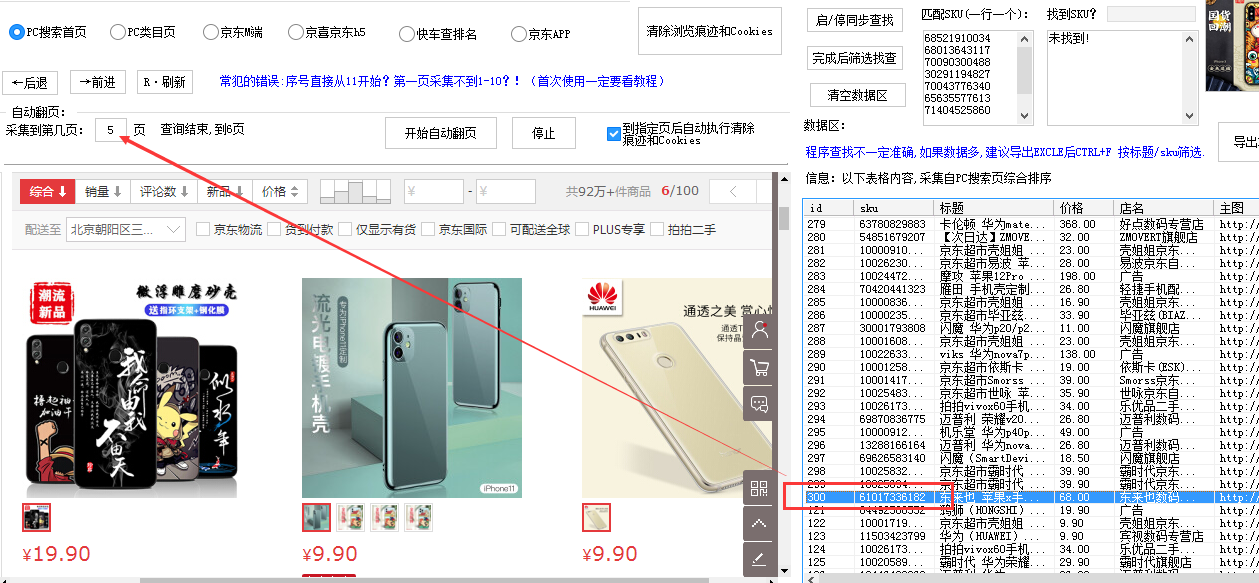Click the 清除浏览痕迹和Cookies button

709,31
